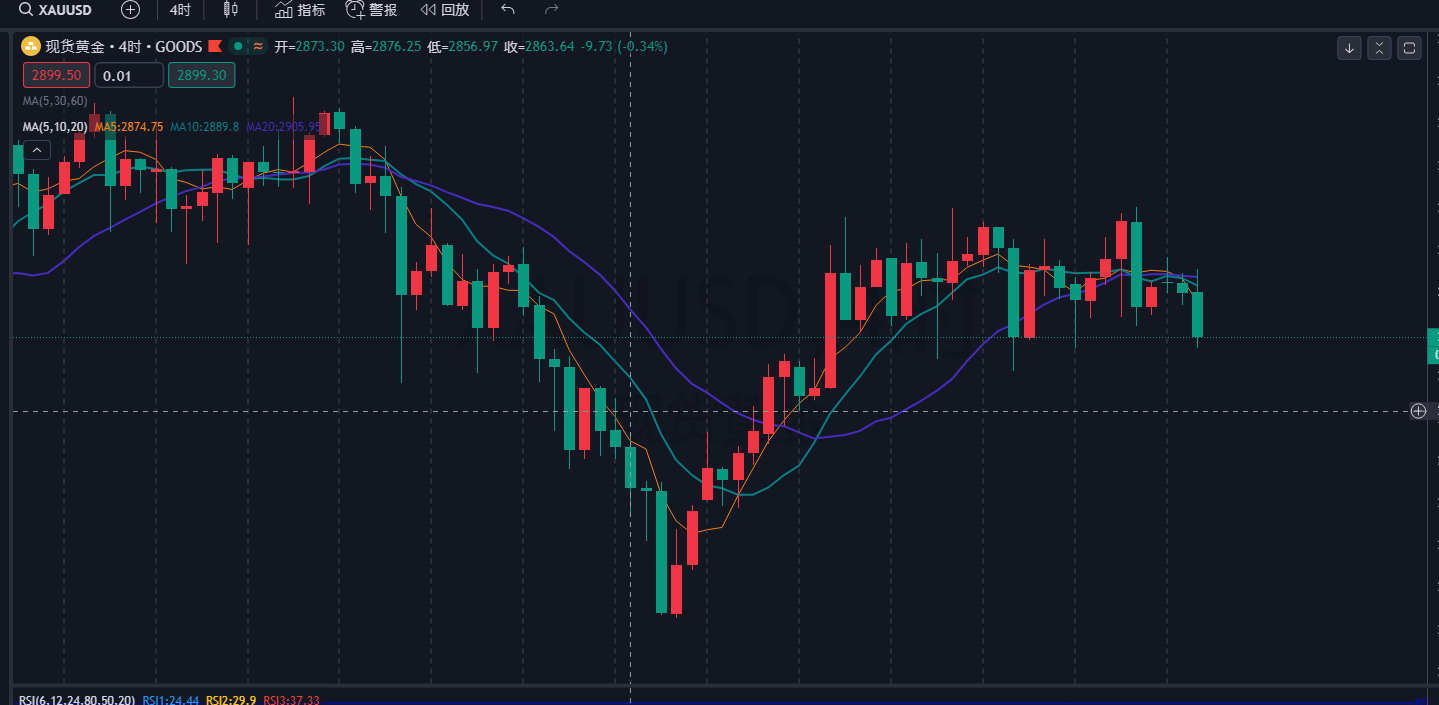Undo the last chart action

pos(508,10)
